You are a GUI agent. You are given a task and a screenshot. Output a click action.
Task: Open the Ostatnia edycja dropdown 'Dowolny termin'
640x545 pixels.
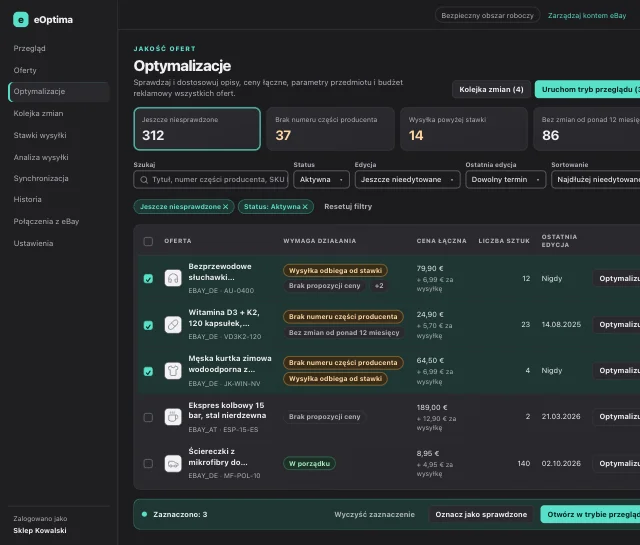[505, 180]
